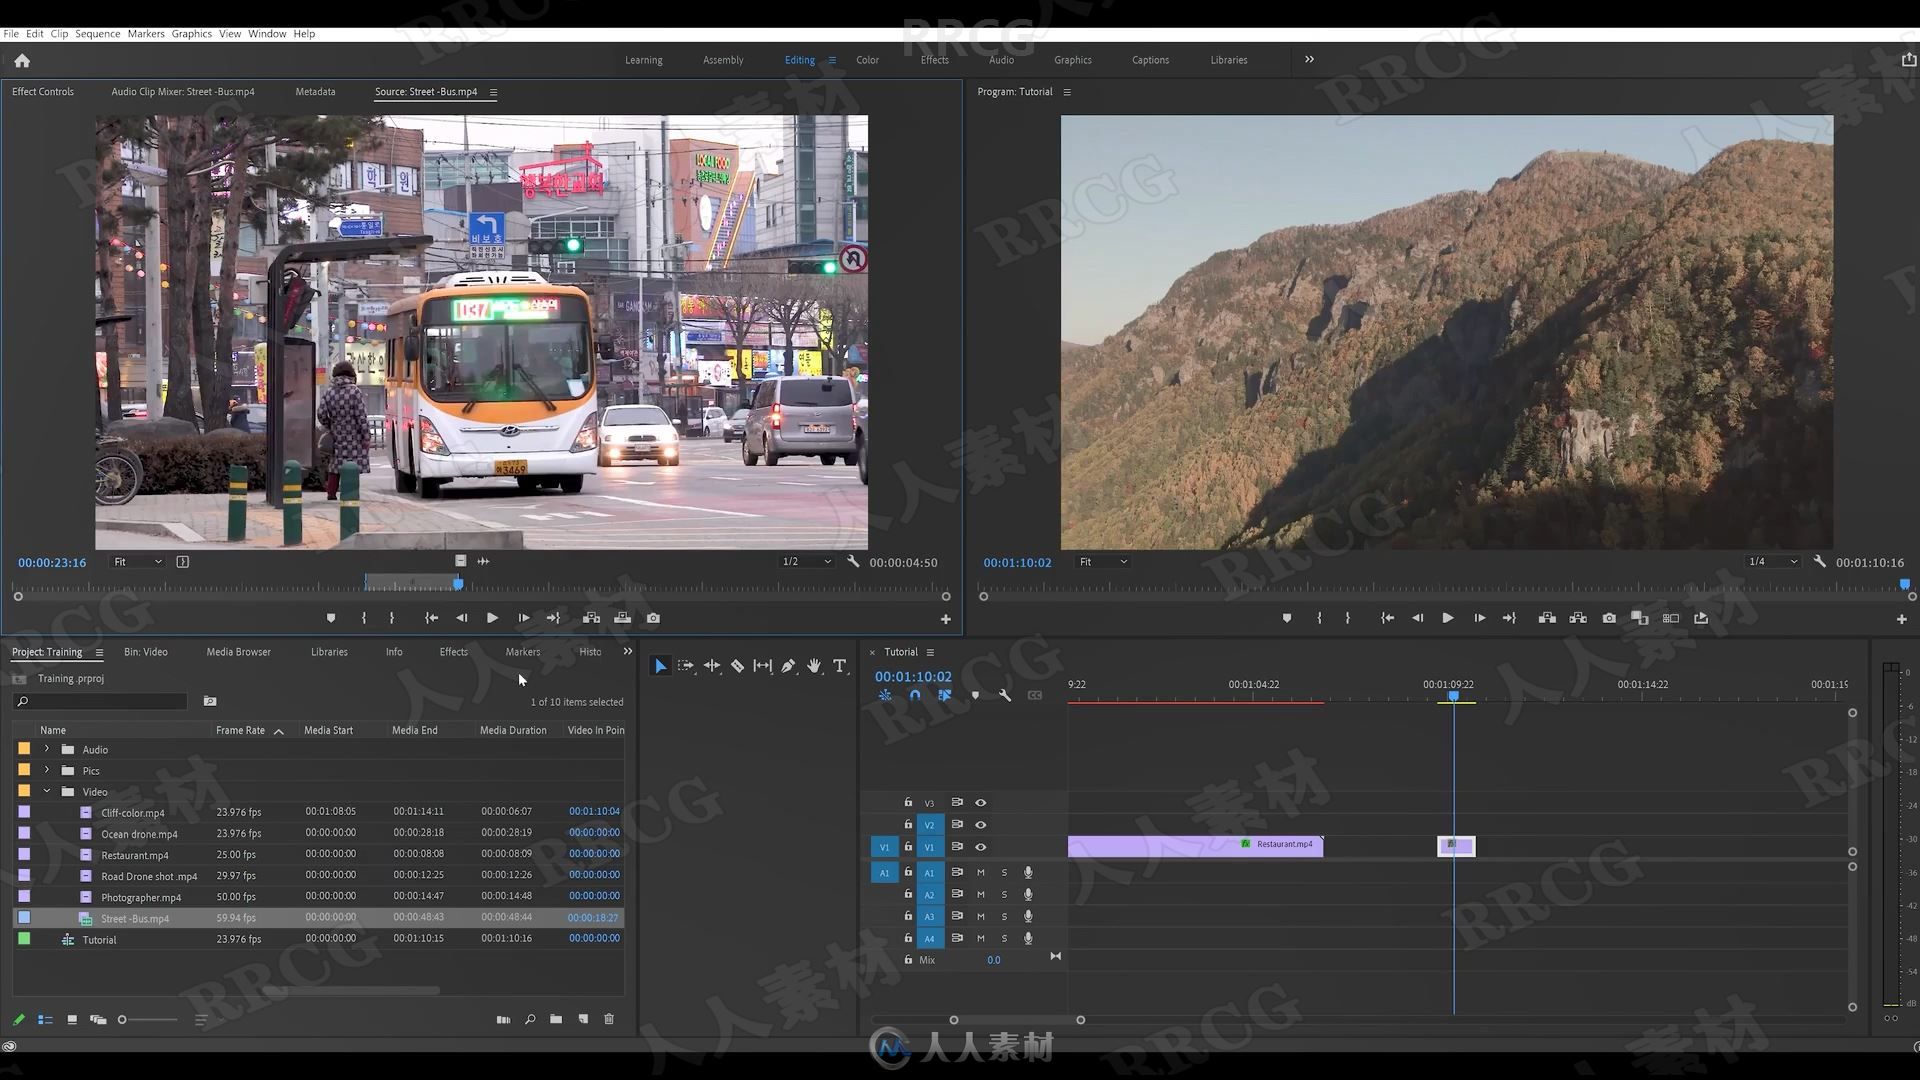Select the Hand tool
This screenshot has width=1920, height=1080.
814,666
